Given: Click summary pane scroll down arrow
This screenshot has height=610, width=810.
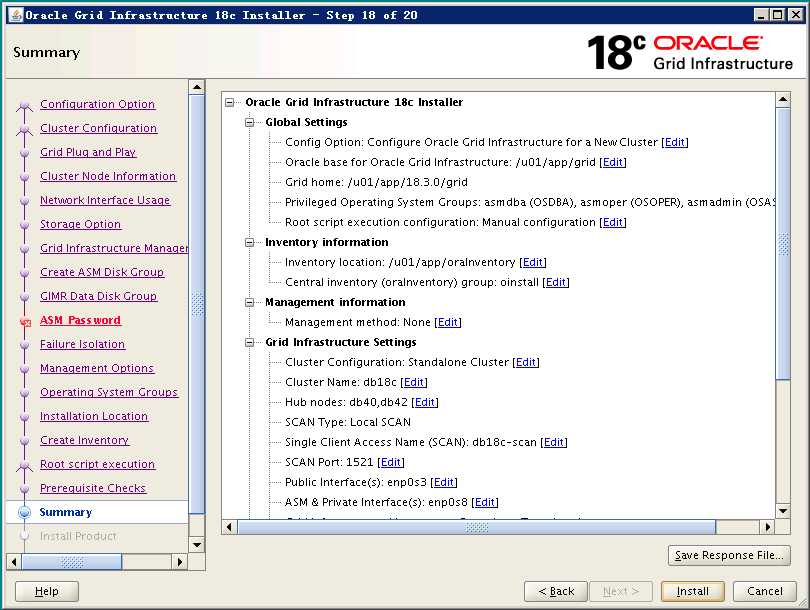Looking at the screenshot, I should pos(783,511).
